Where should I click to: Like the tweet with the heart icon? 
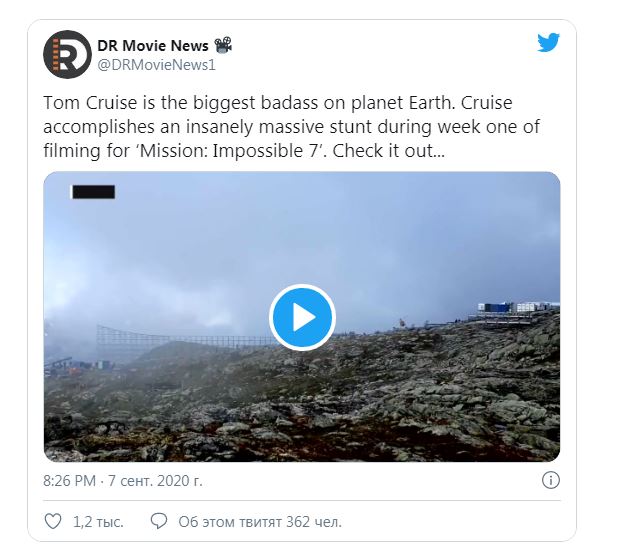coord(54,521)
